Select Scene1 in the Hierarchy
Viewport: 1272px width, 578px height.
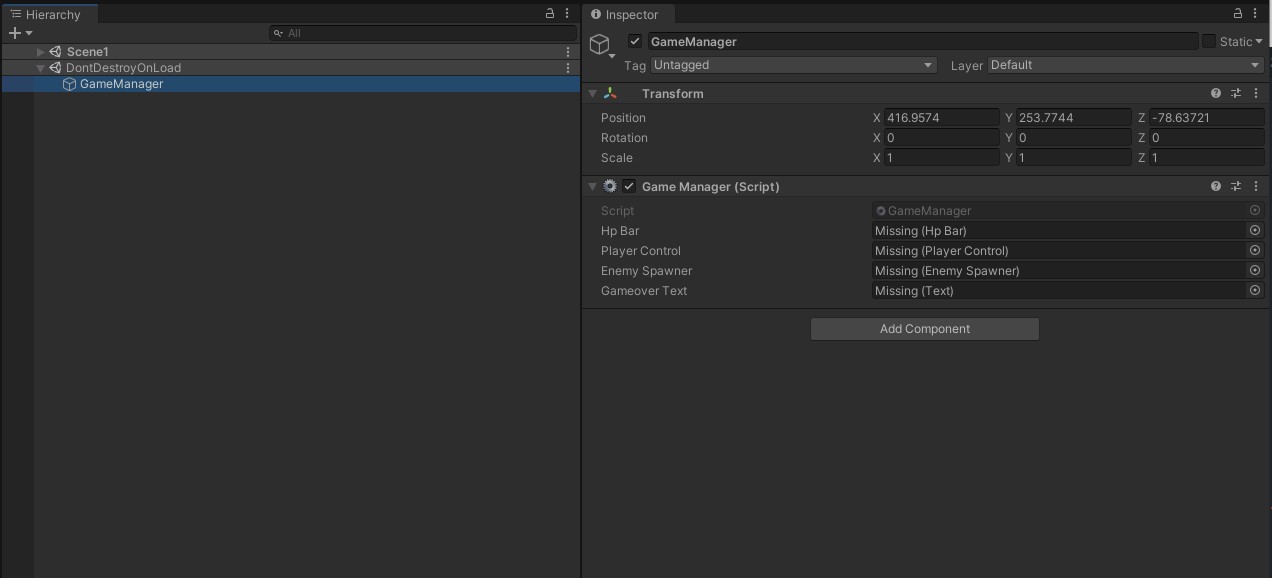point(88,51)
